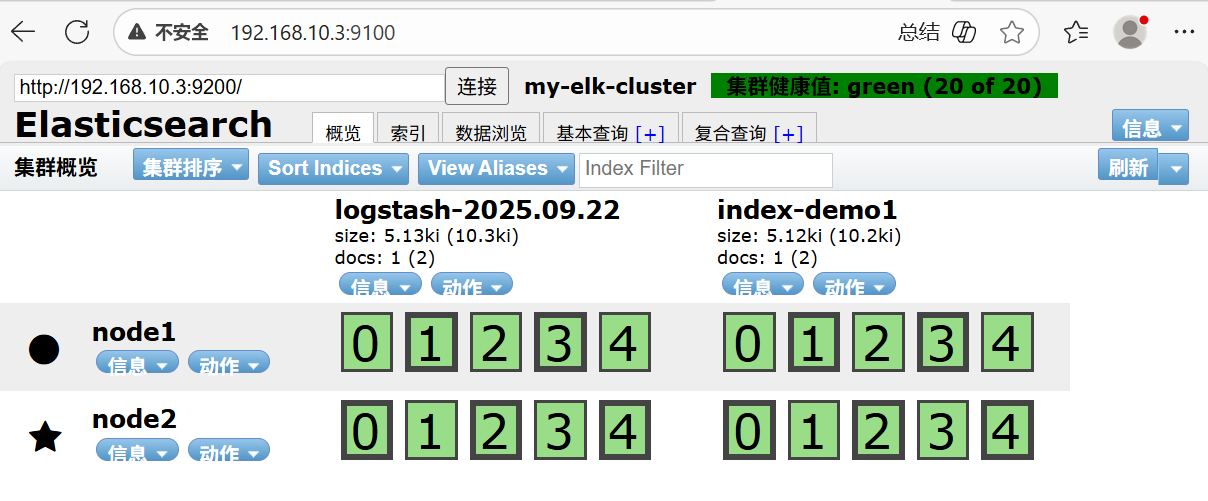Open the View Aliases dropdown
This screenshot has width=1208, height=501.
(496, 168)
